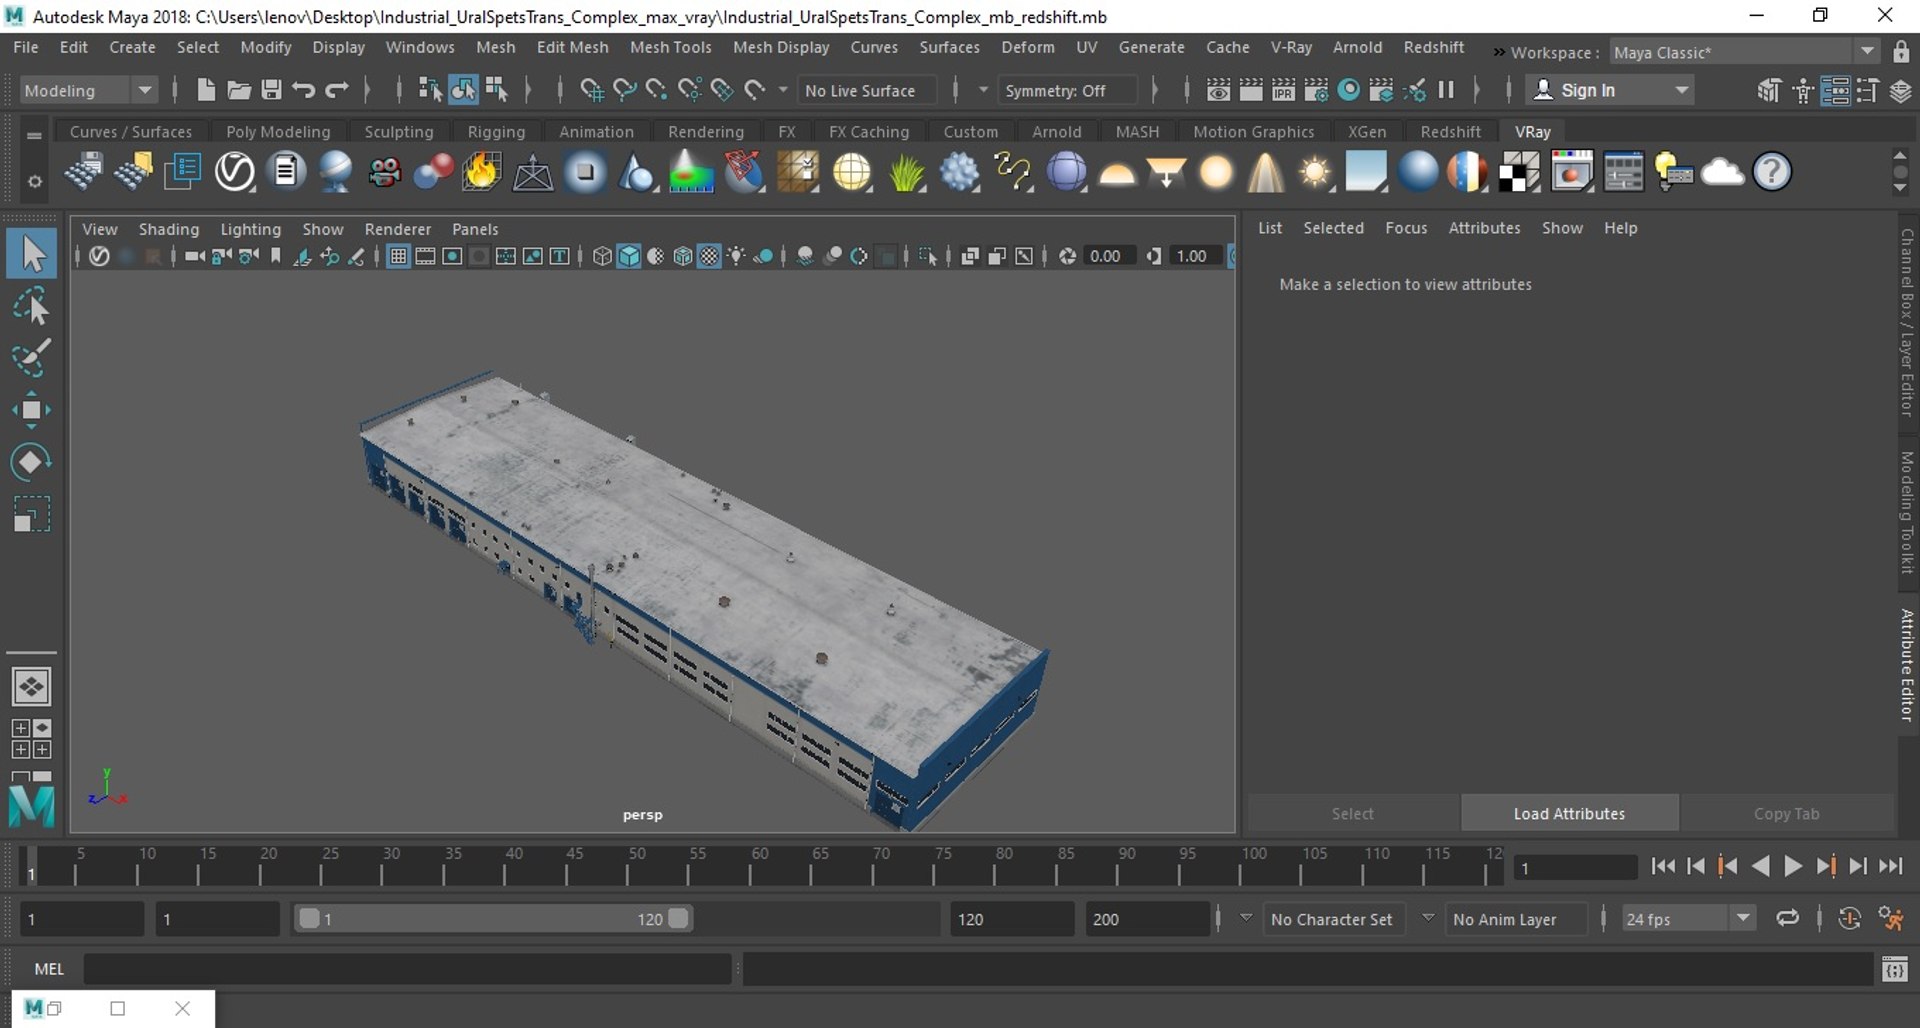Viewport: 1920px width, 1028px height.
Task: Open the render view icon
Action: (1217, 90)
